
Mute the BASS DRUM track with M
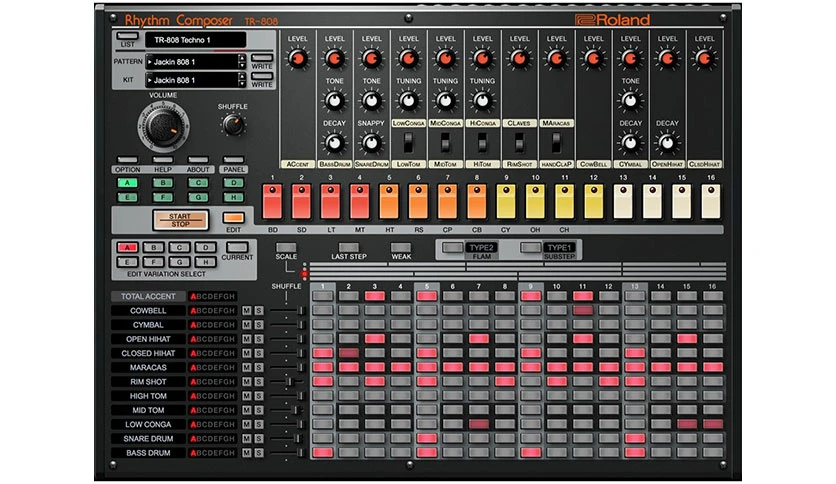click(246, 453)
